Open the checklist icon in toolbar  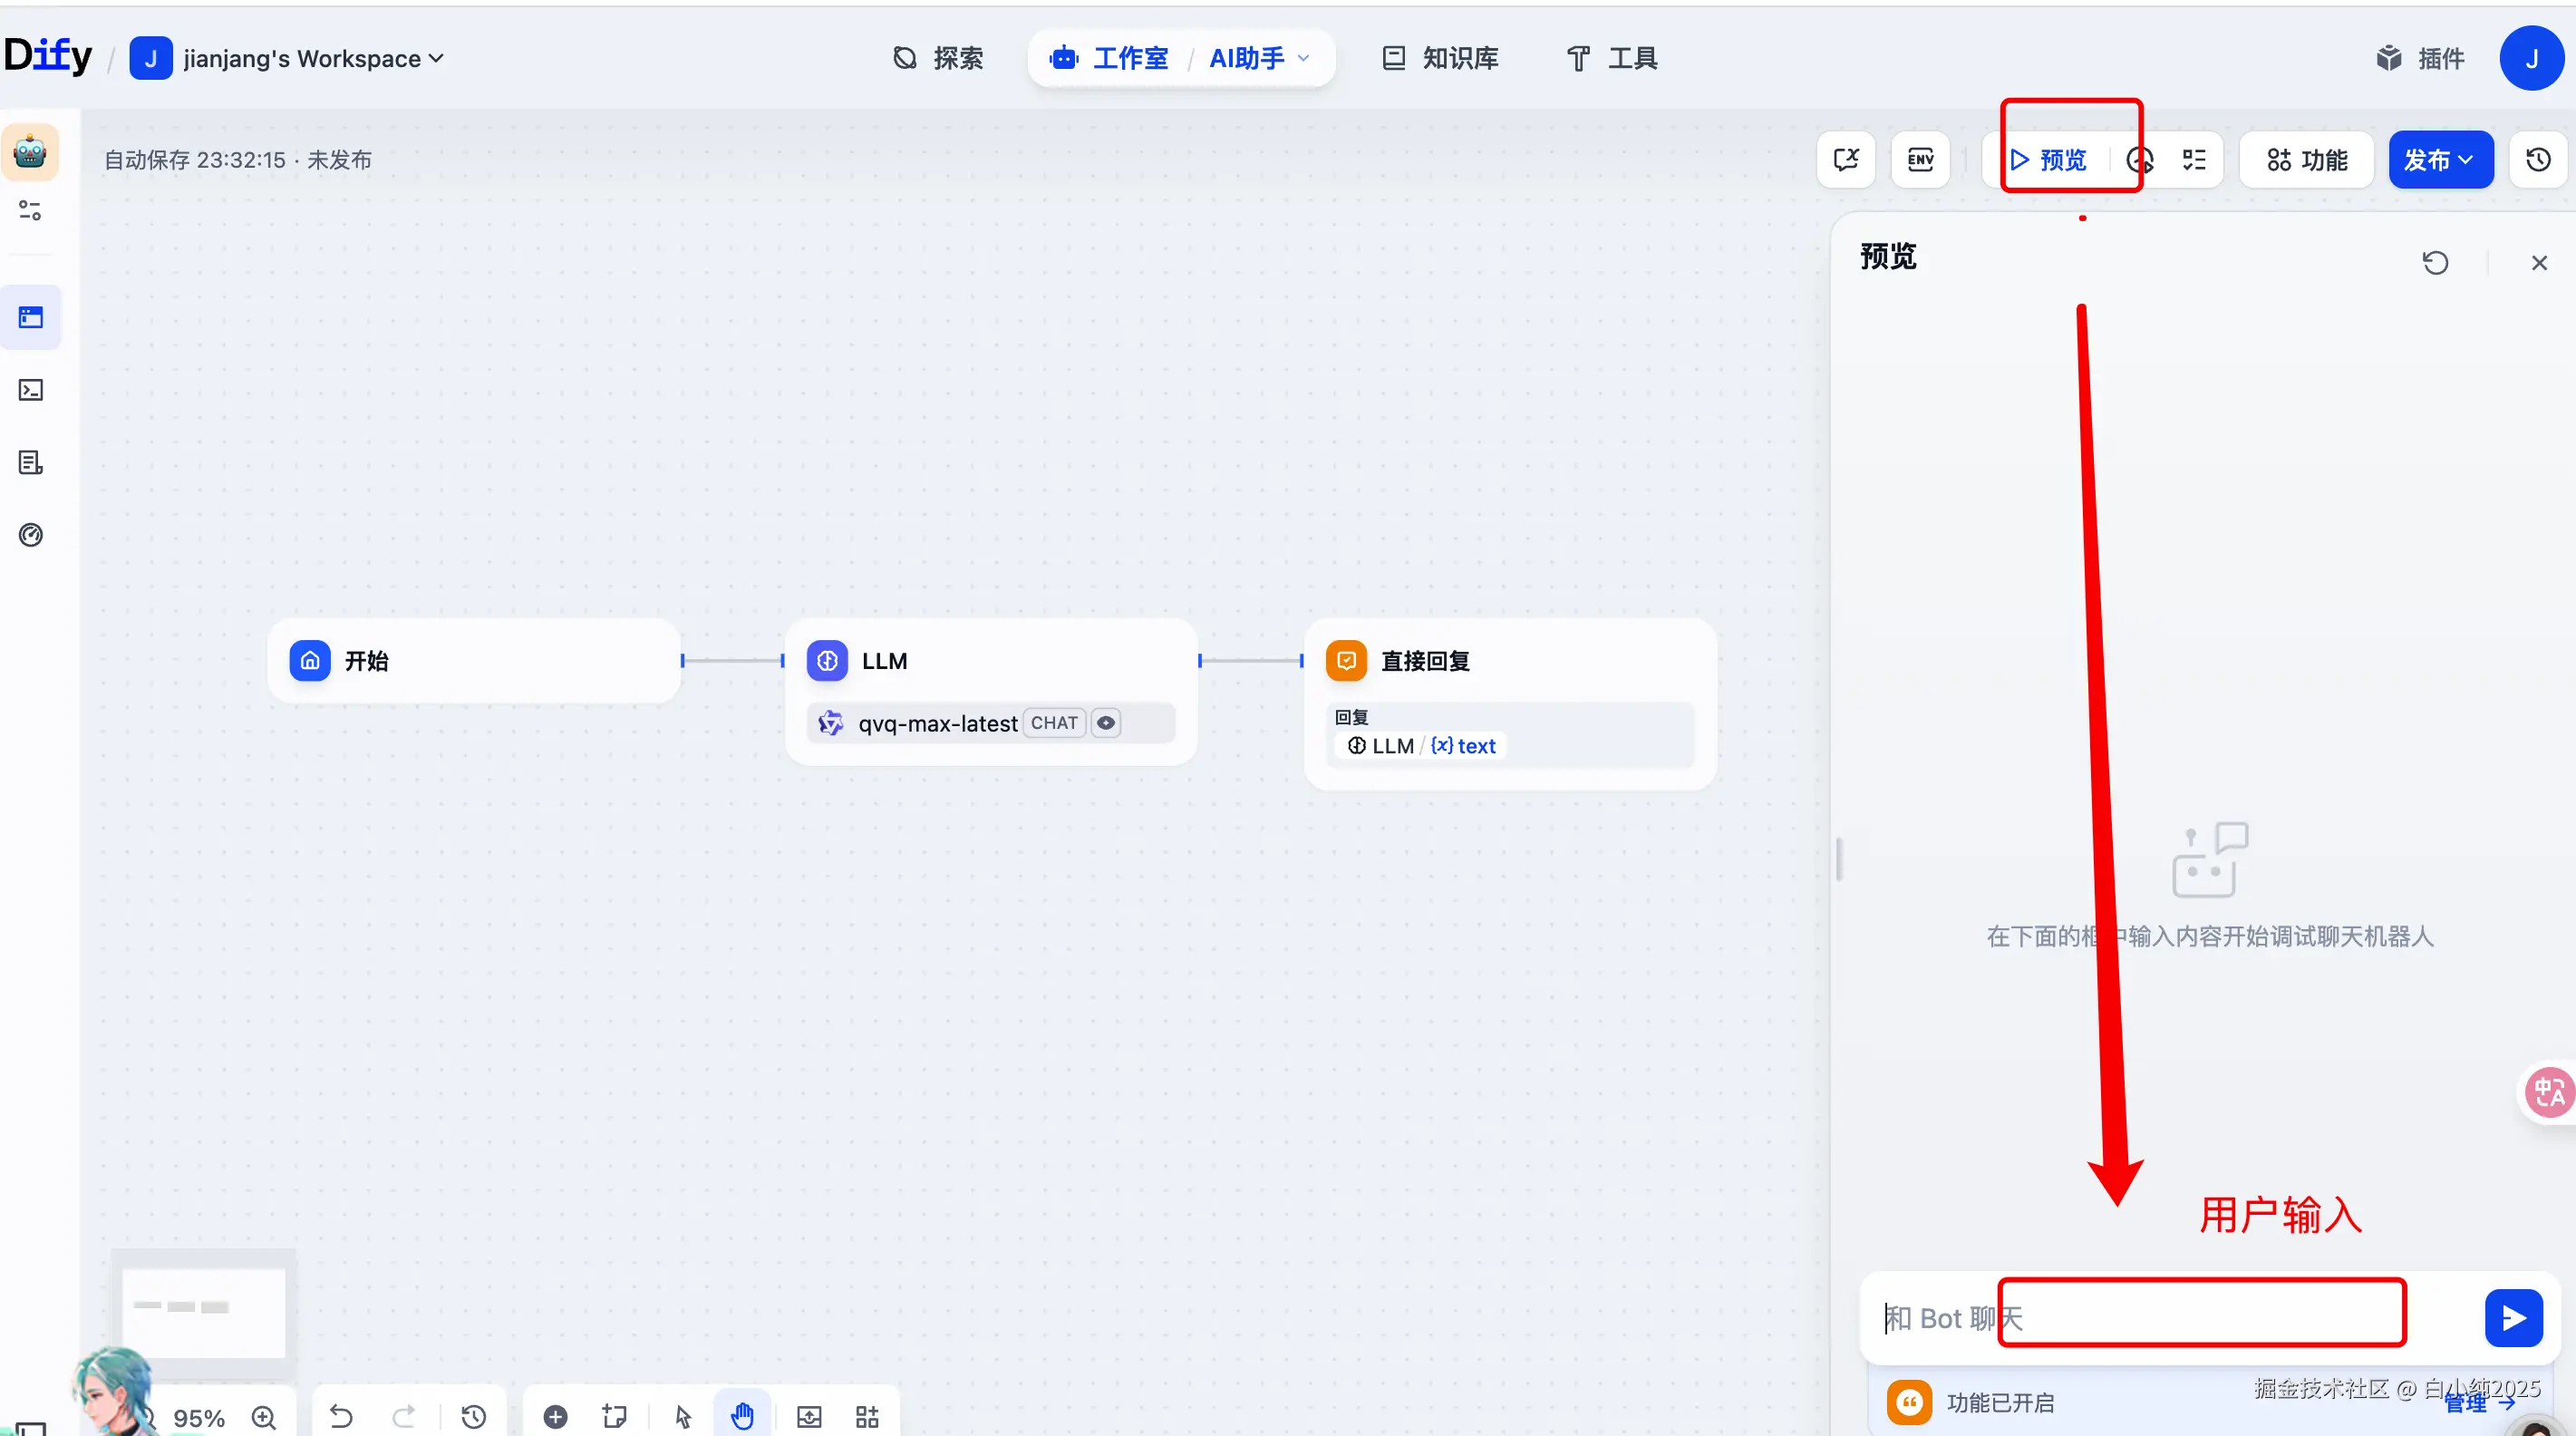coord(2194,160)
